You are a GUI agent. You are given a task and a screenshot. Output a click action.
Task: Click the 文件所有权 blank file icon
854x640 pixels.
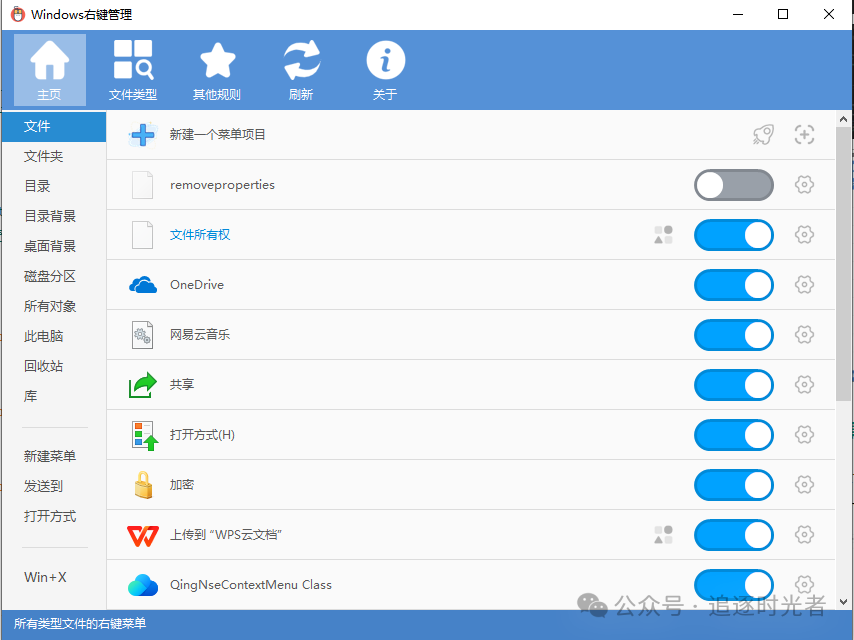click(143, 235)
